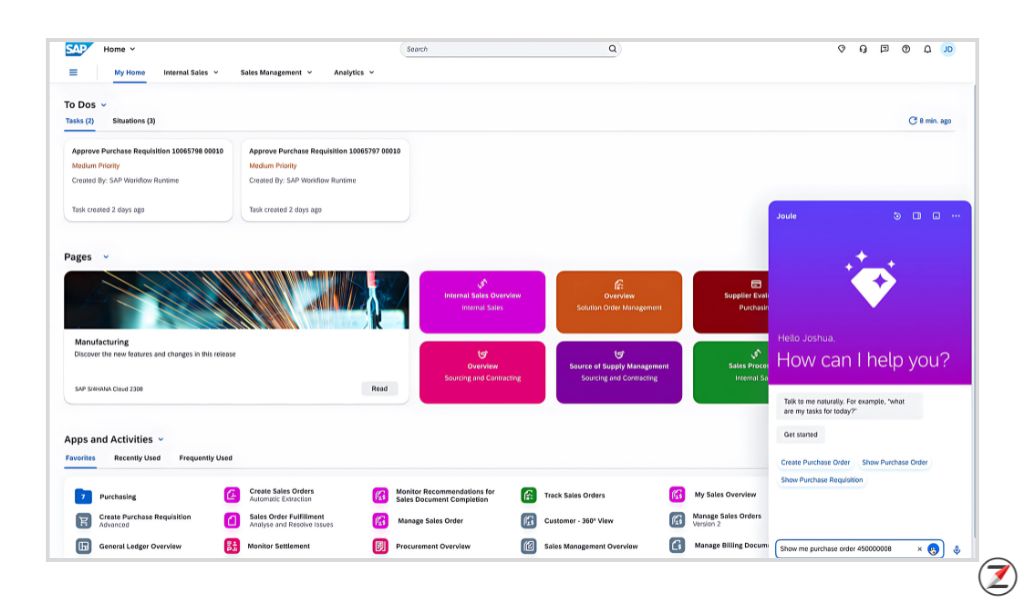Open the orange Solution Order Management tile
The width and height of the screenshot is (1025, 600).
click(619, 302)
